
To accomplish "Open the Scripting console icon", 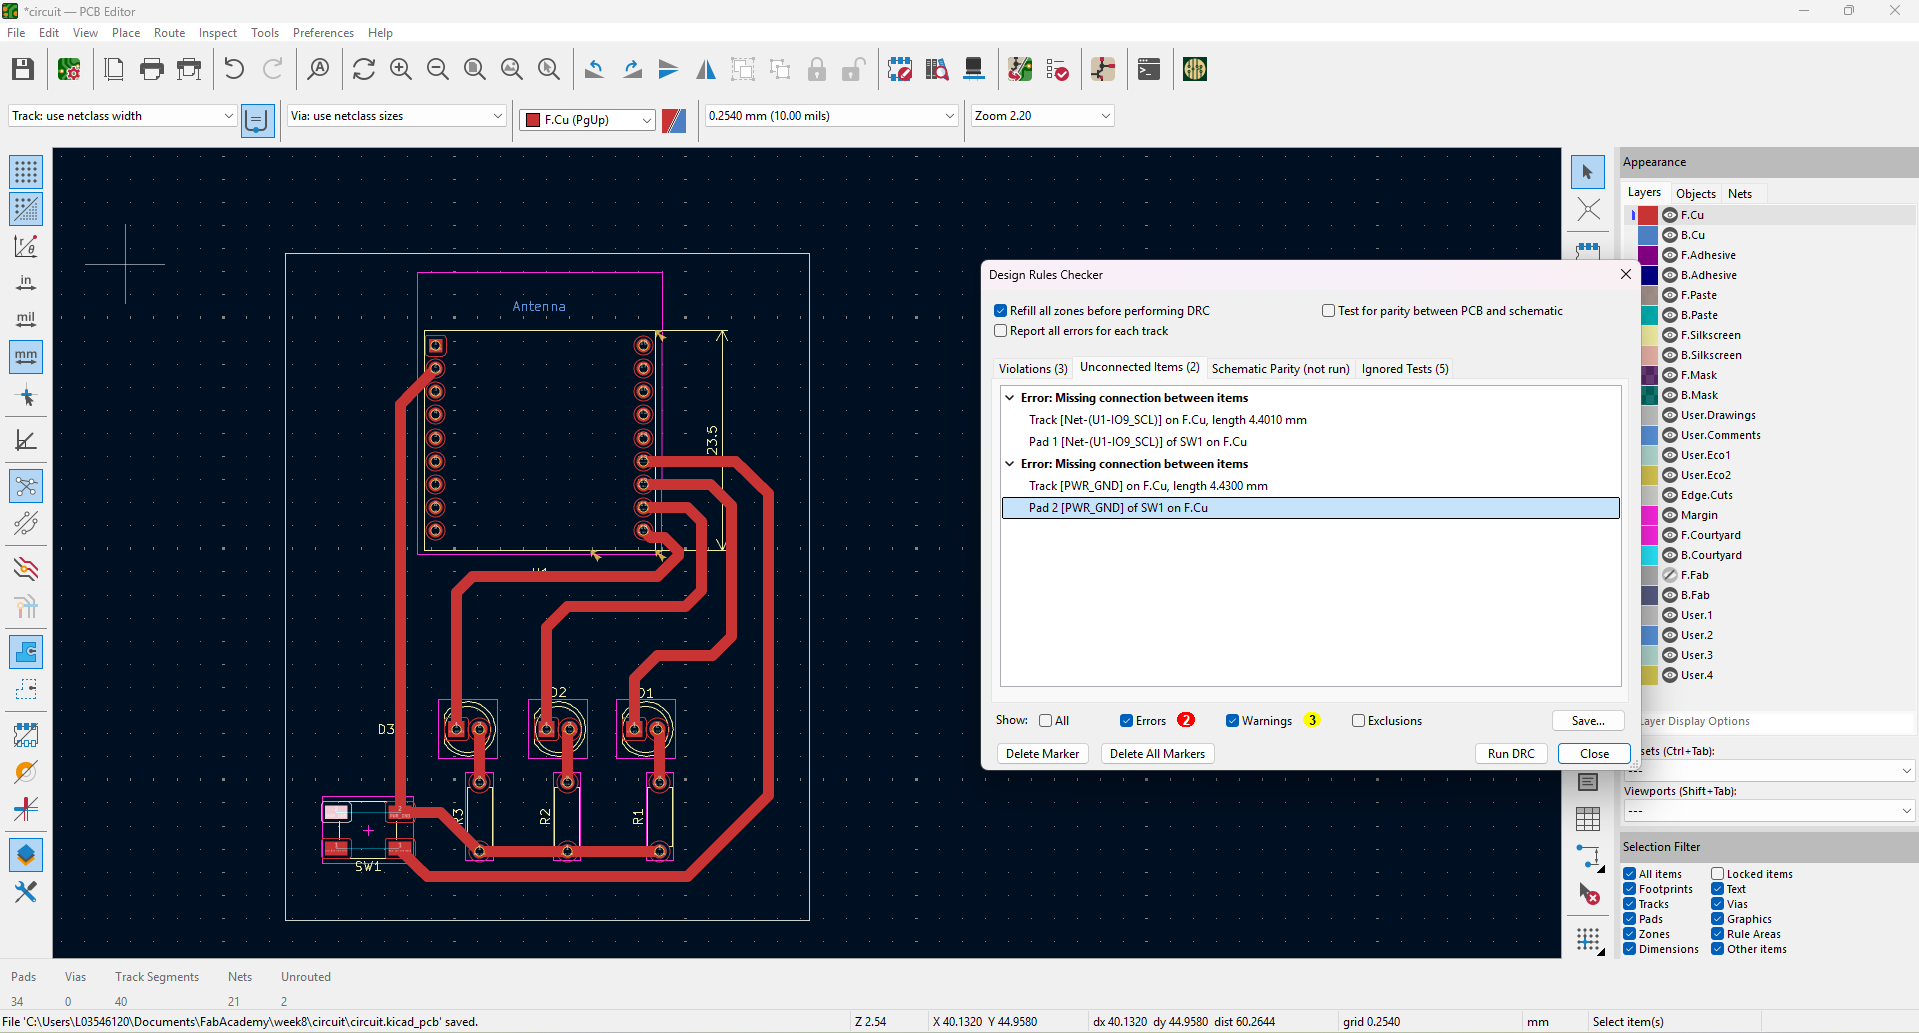I will [x=1149, y=69].
